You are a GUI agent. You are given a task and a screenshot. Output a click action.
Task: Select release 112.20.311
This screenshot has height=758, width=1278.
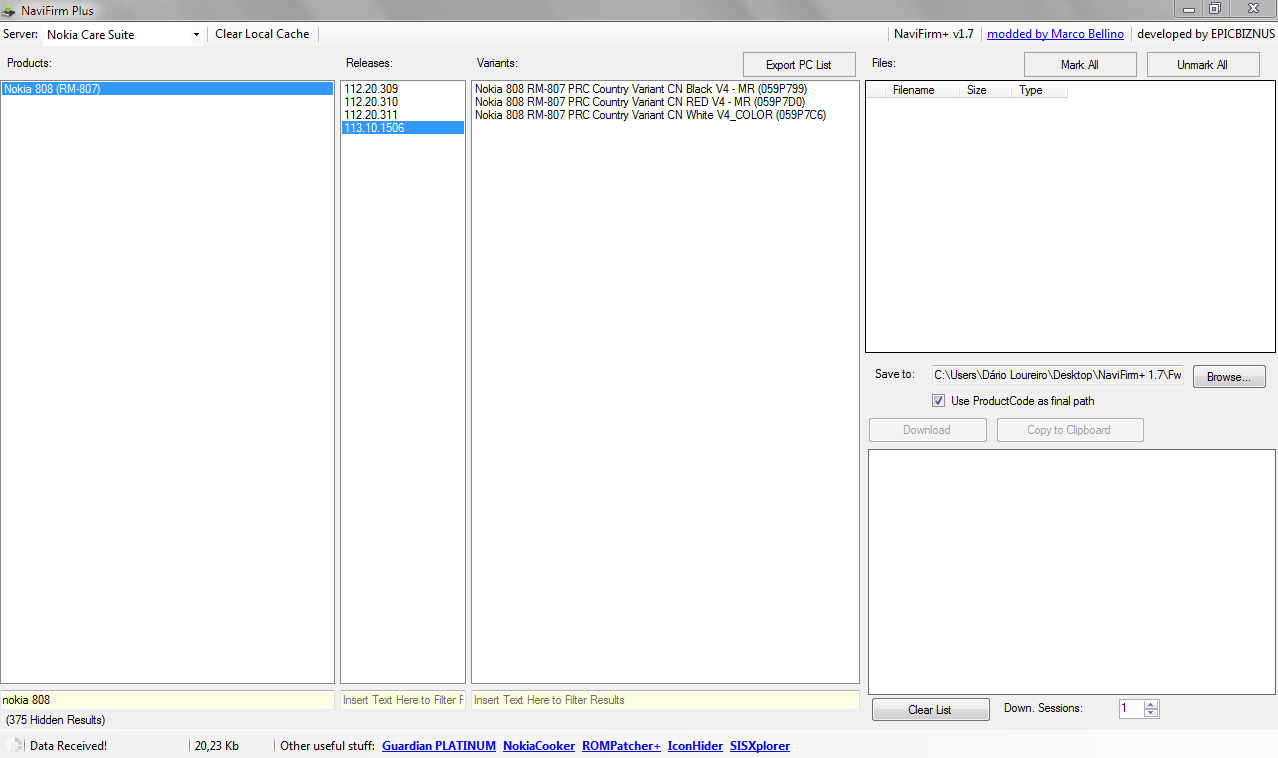403,115
